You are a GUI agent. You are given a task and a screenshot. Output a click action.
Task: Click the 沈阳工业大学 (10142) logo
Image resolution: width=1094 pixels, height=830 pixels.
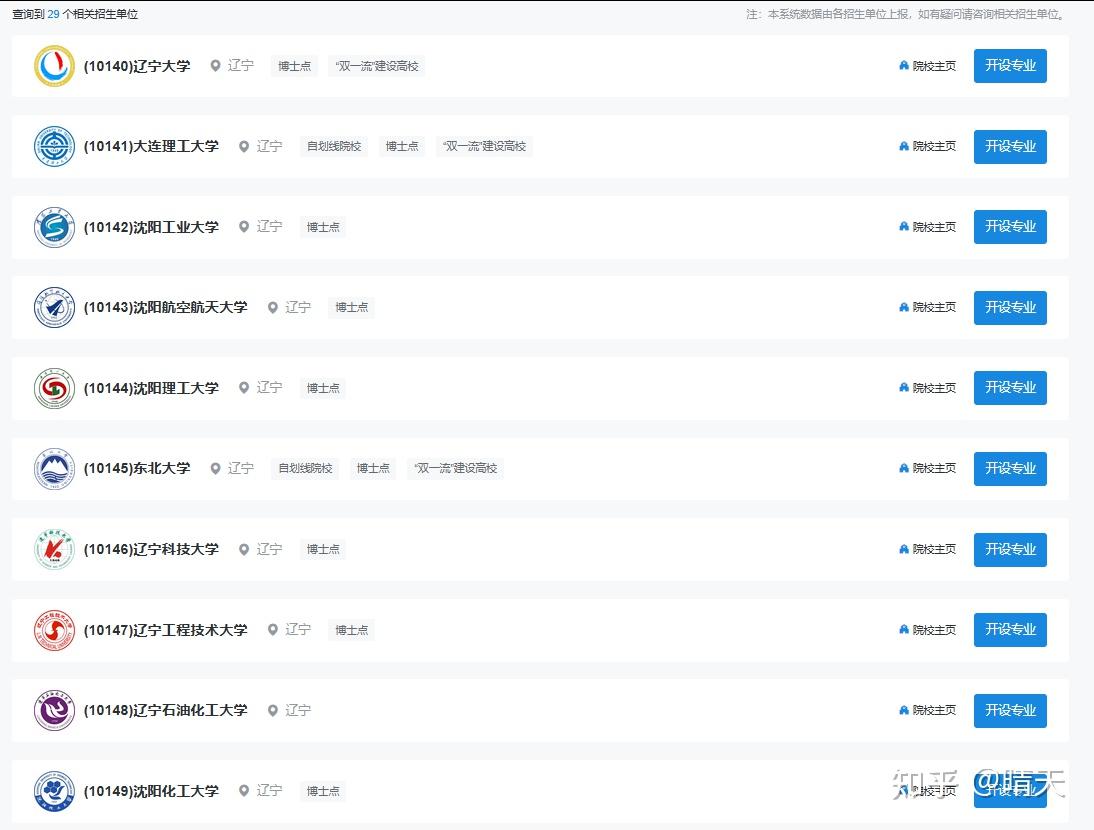[54, 227]
